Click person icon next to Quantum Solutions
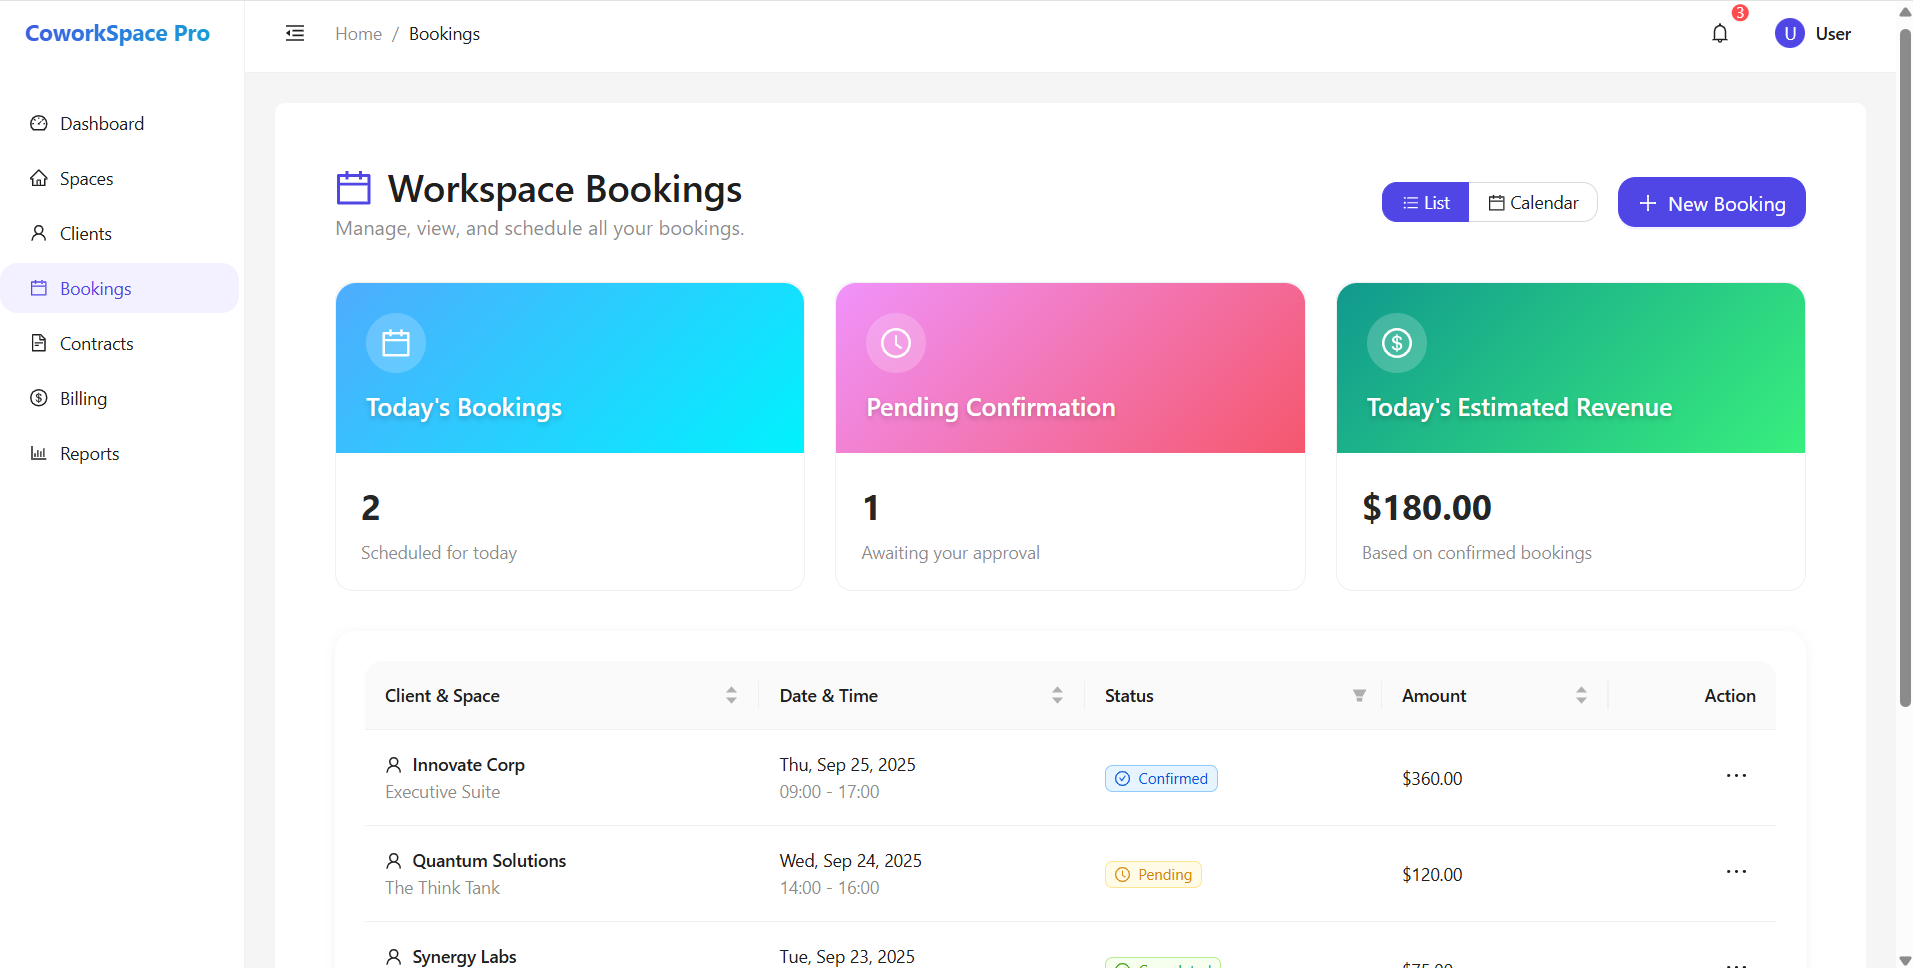This screenshot has width=1913, height=968. [394, 861]
